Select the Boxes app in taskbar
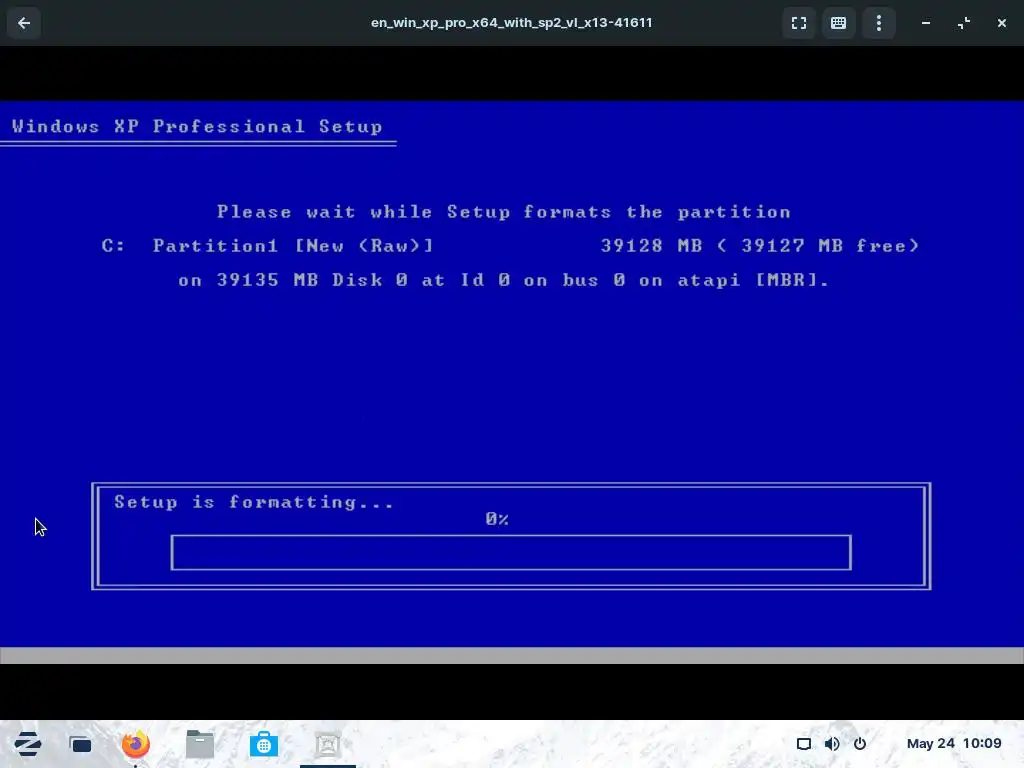This screenshot has width=1024, height=768. point(328,744)
